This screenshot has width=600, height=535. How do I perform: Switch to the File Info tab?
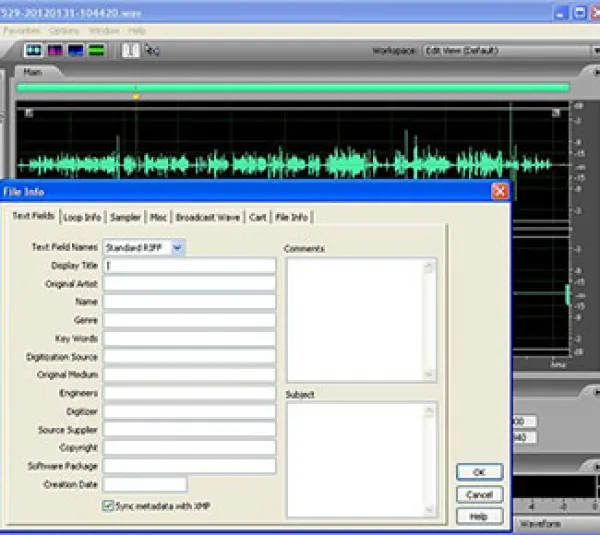[x=292, y=217]
